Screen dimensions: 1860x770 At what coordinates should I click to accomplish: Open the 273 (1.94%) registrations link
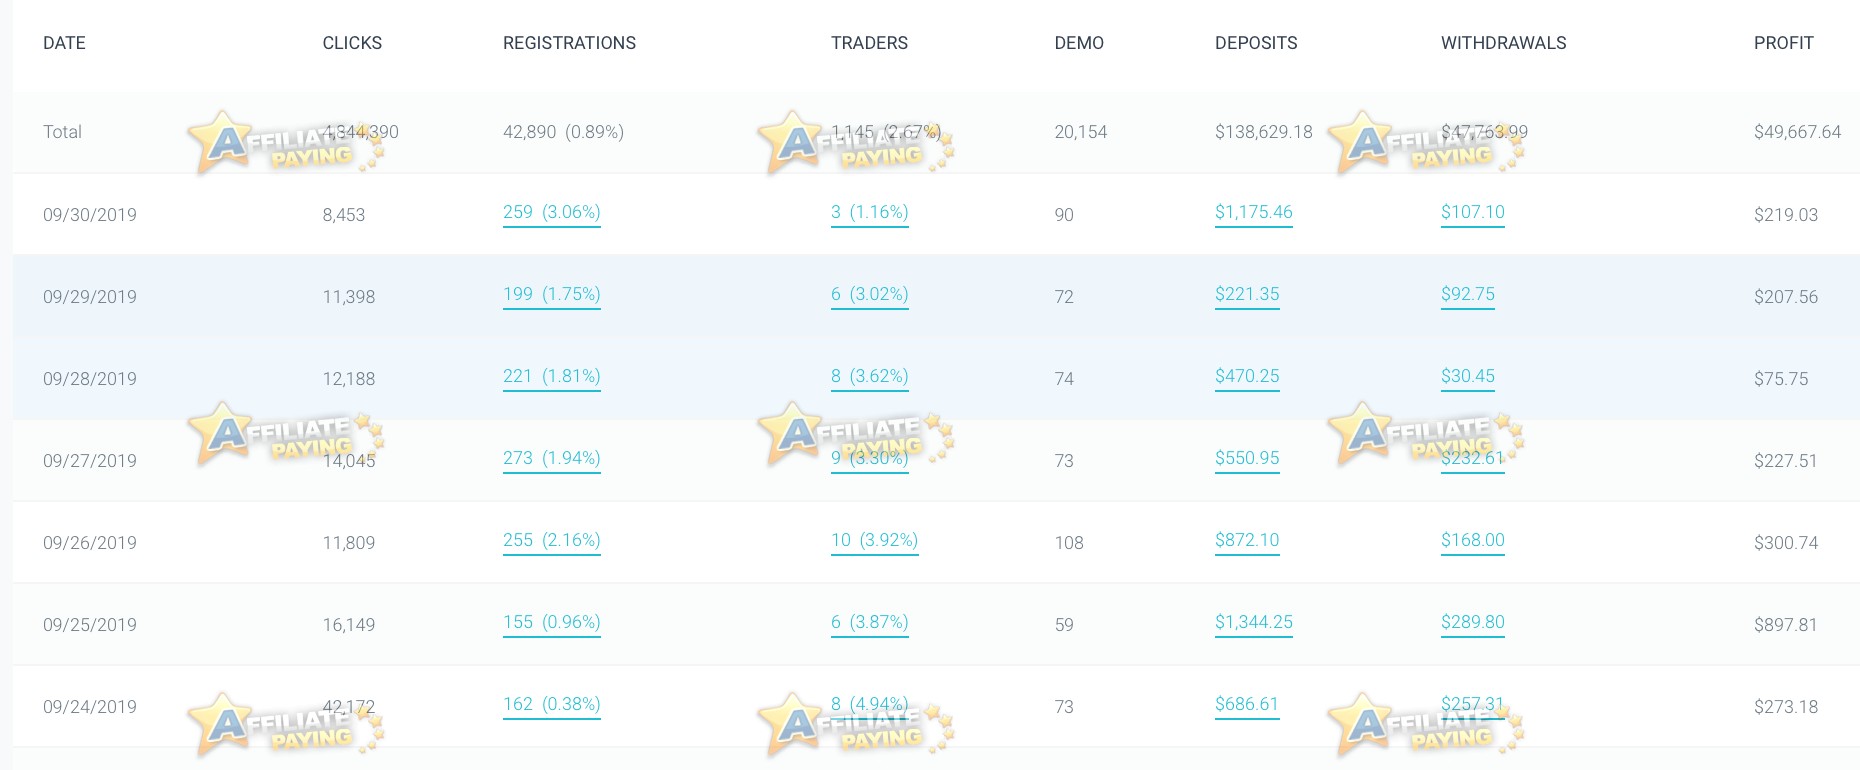[551, 458]
